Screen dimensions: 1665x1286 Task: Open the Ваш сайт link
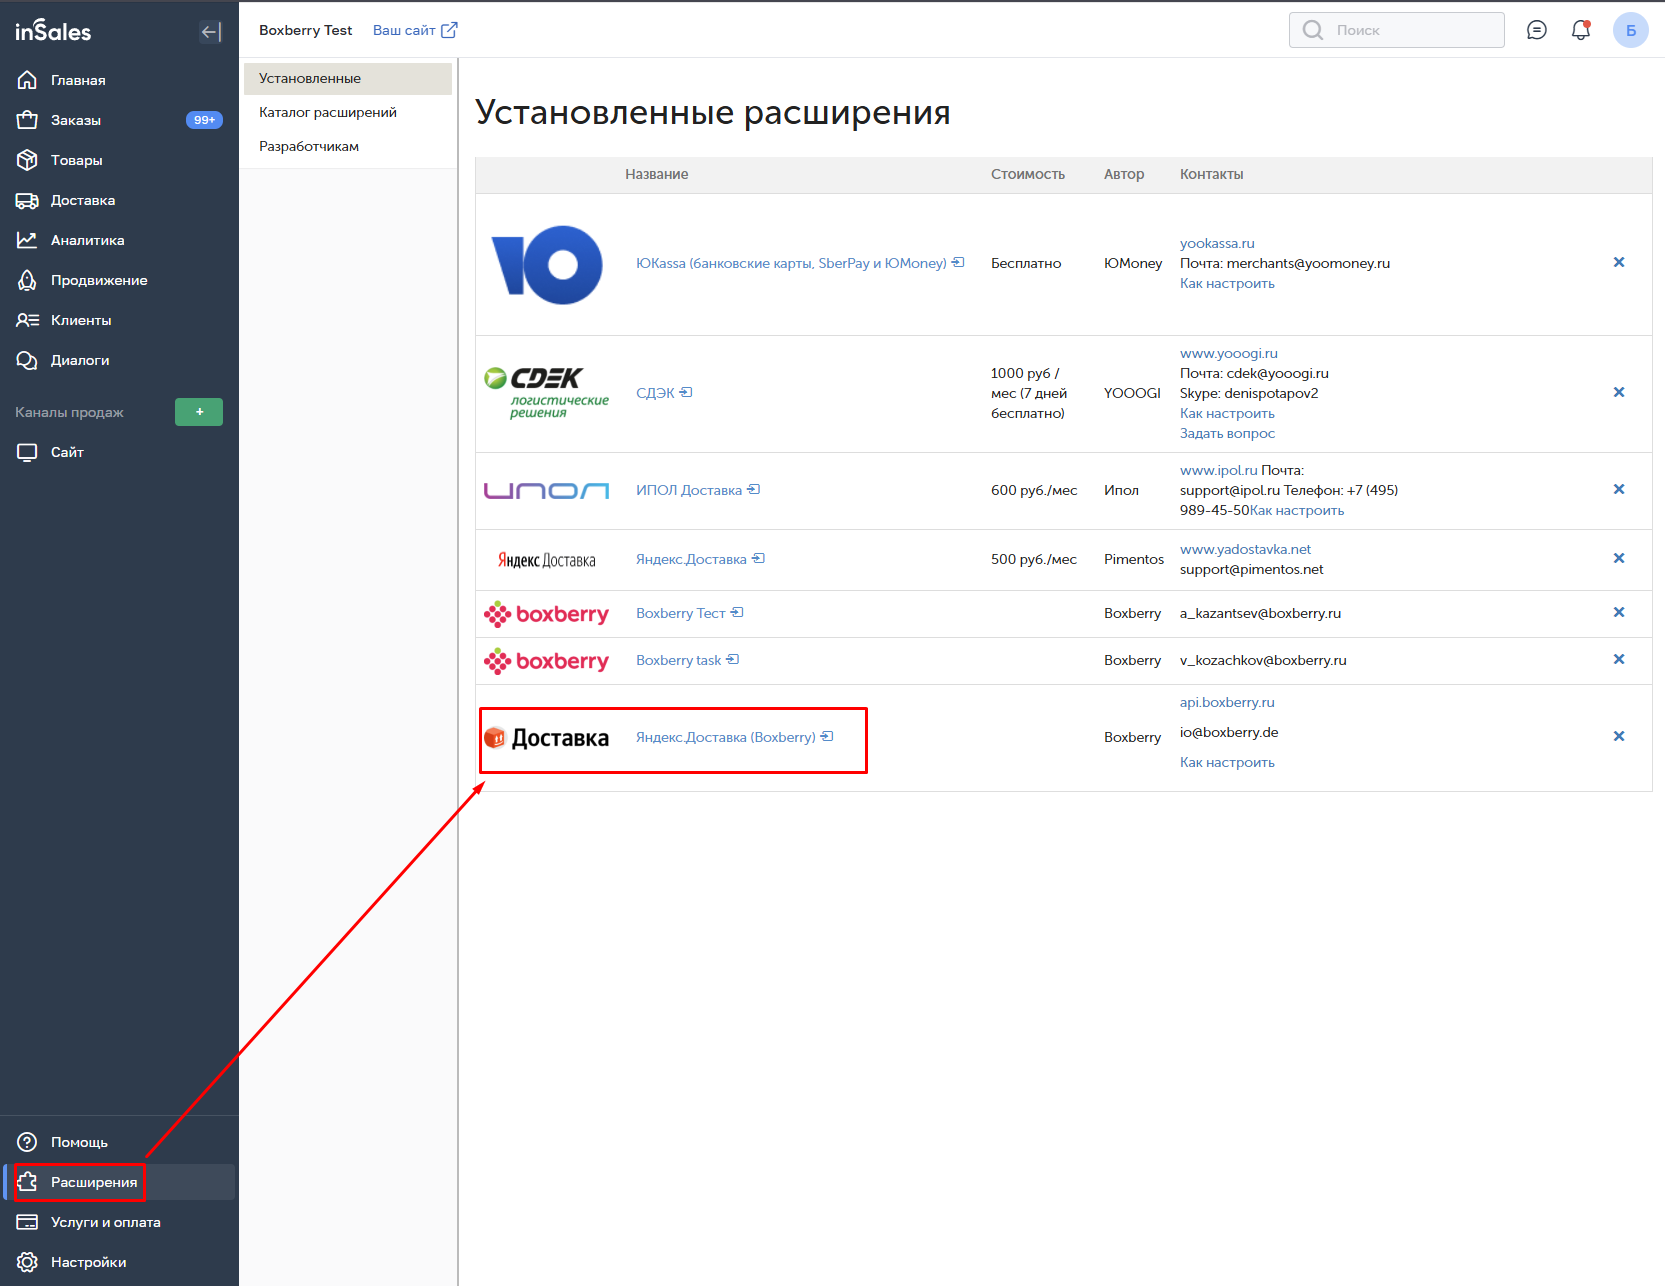pyautogui.click(x=404, y=30)
